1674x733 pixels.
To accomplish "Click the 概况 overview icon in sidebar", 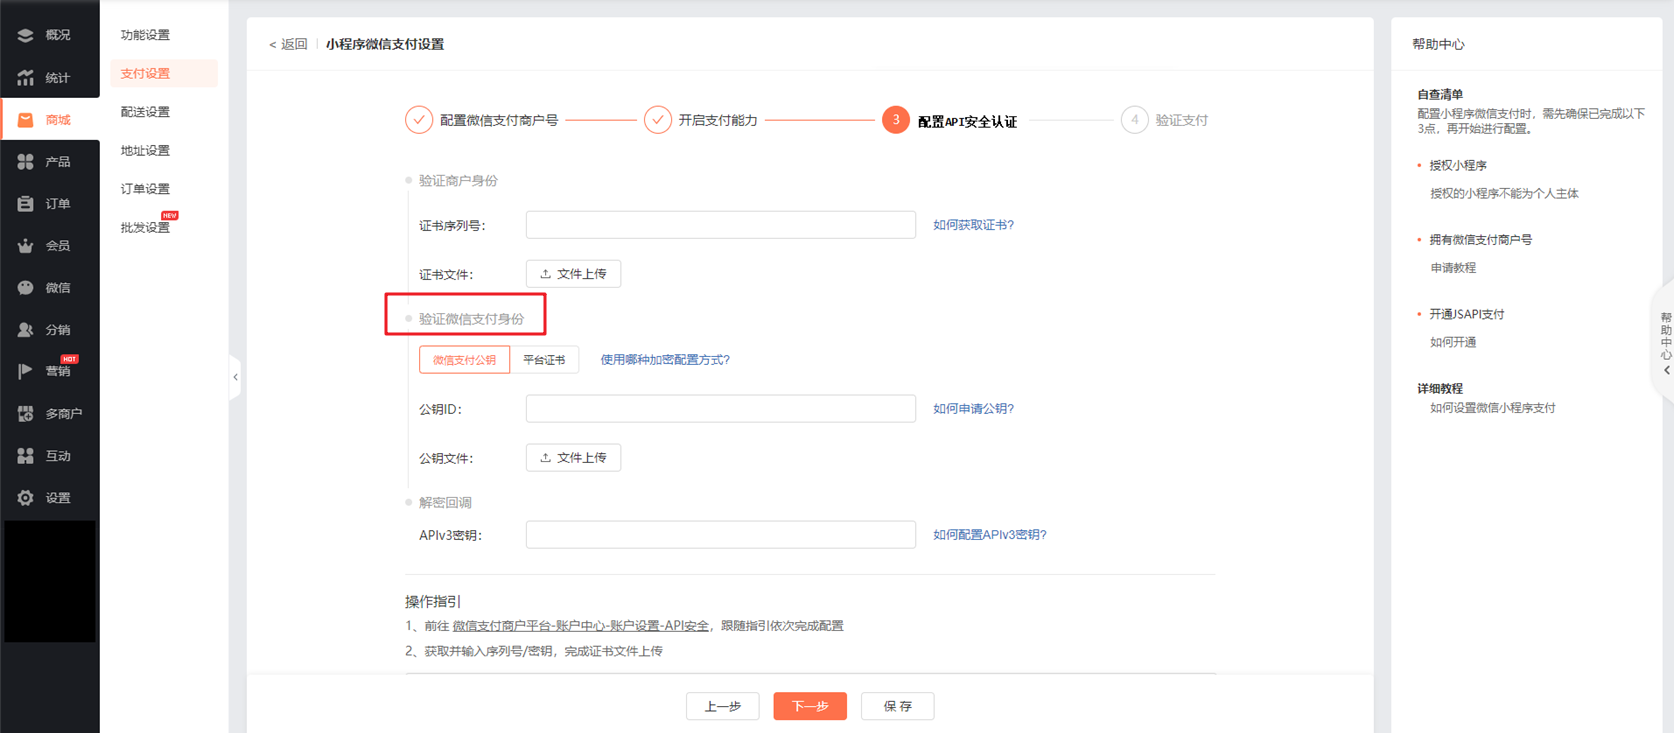I will pos(25,35).
